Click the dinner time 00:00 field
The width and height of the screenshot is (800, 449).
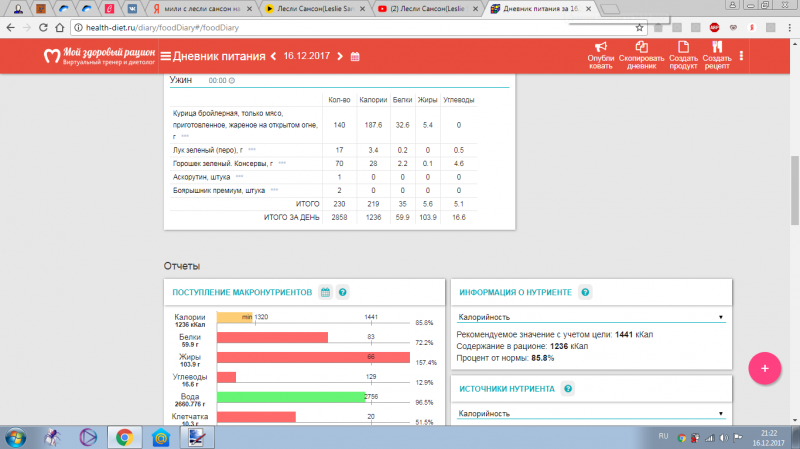[x=218, y=80]
